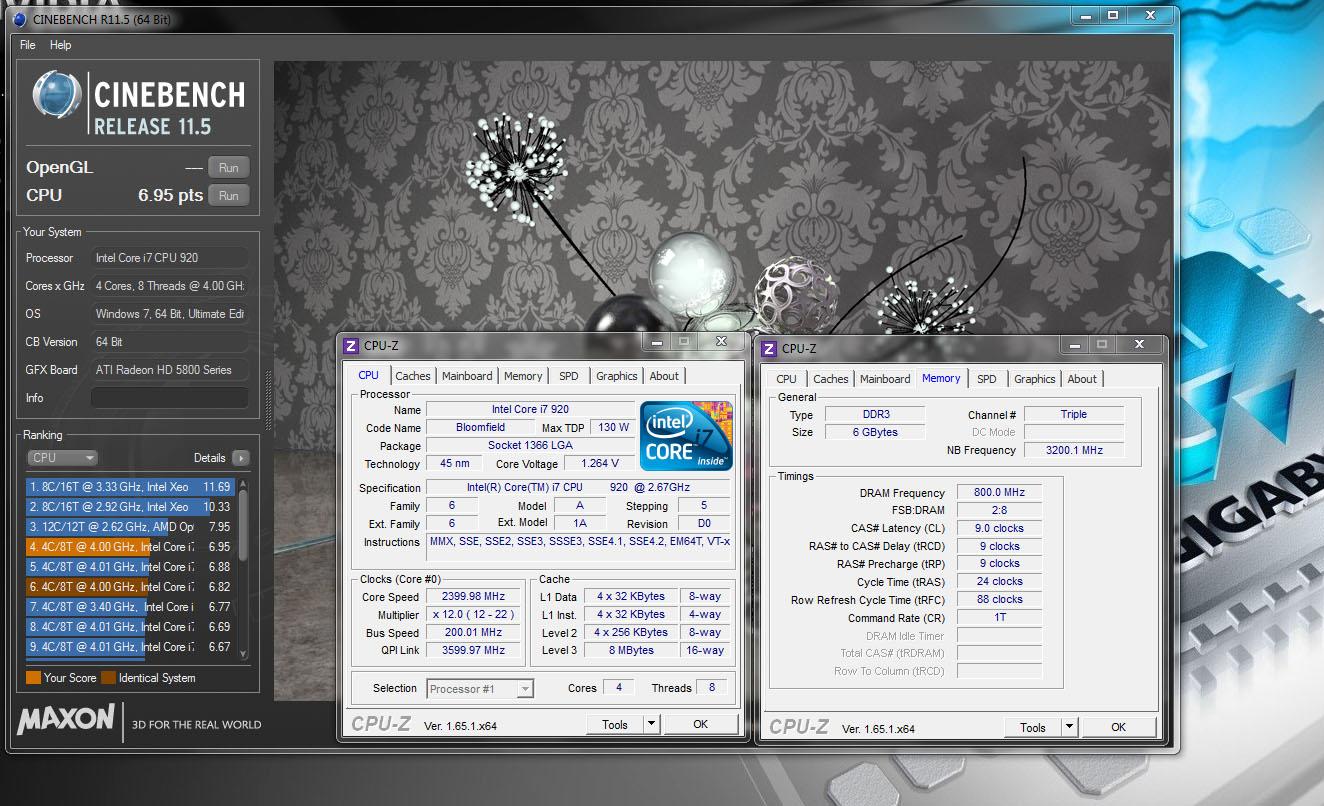Click Tools button in right CPU-Z window
1324x806 pixels.
[1033, 728]
